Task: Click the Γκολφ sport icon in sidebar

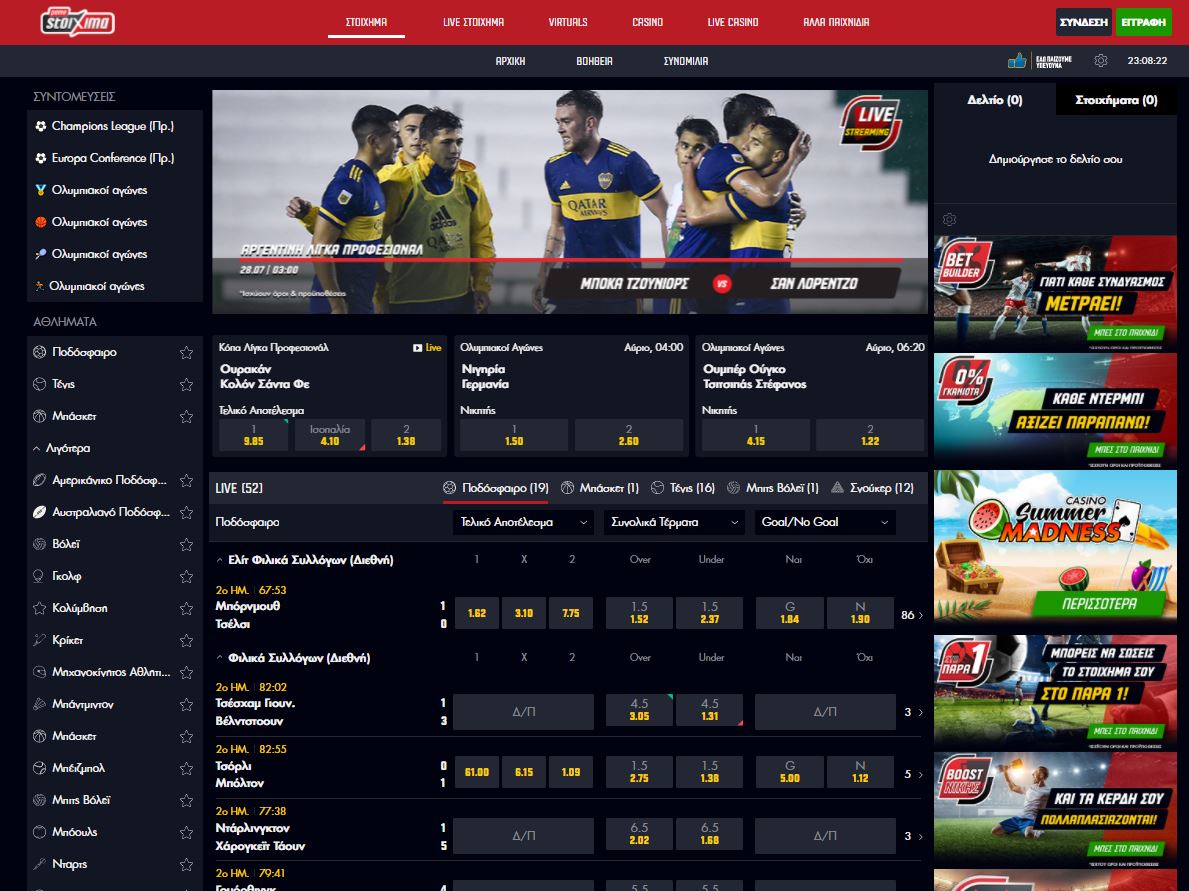Action: click(40, 576)
